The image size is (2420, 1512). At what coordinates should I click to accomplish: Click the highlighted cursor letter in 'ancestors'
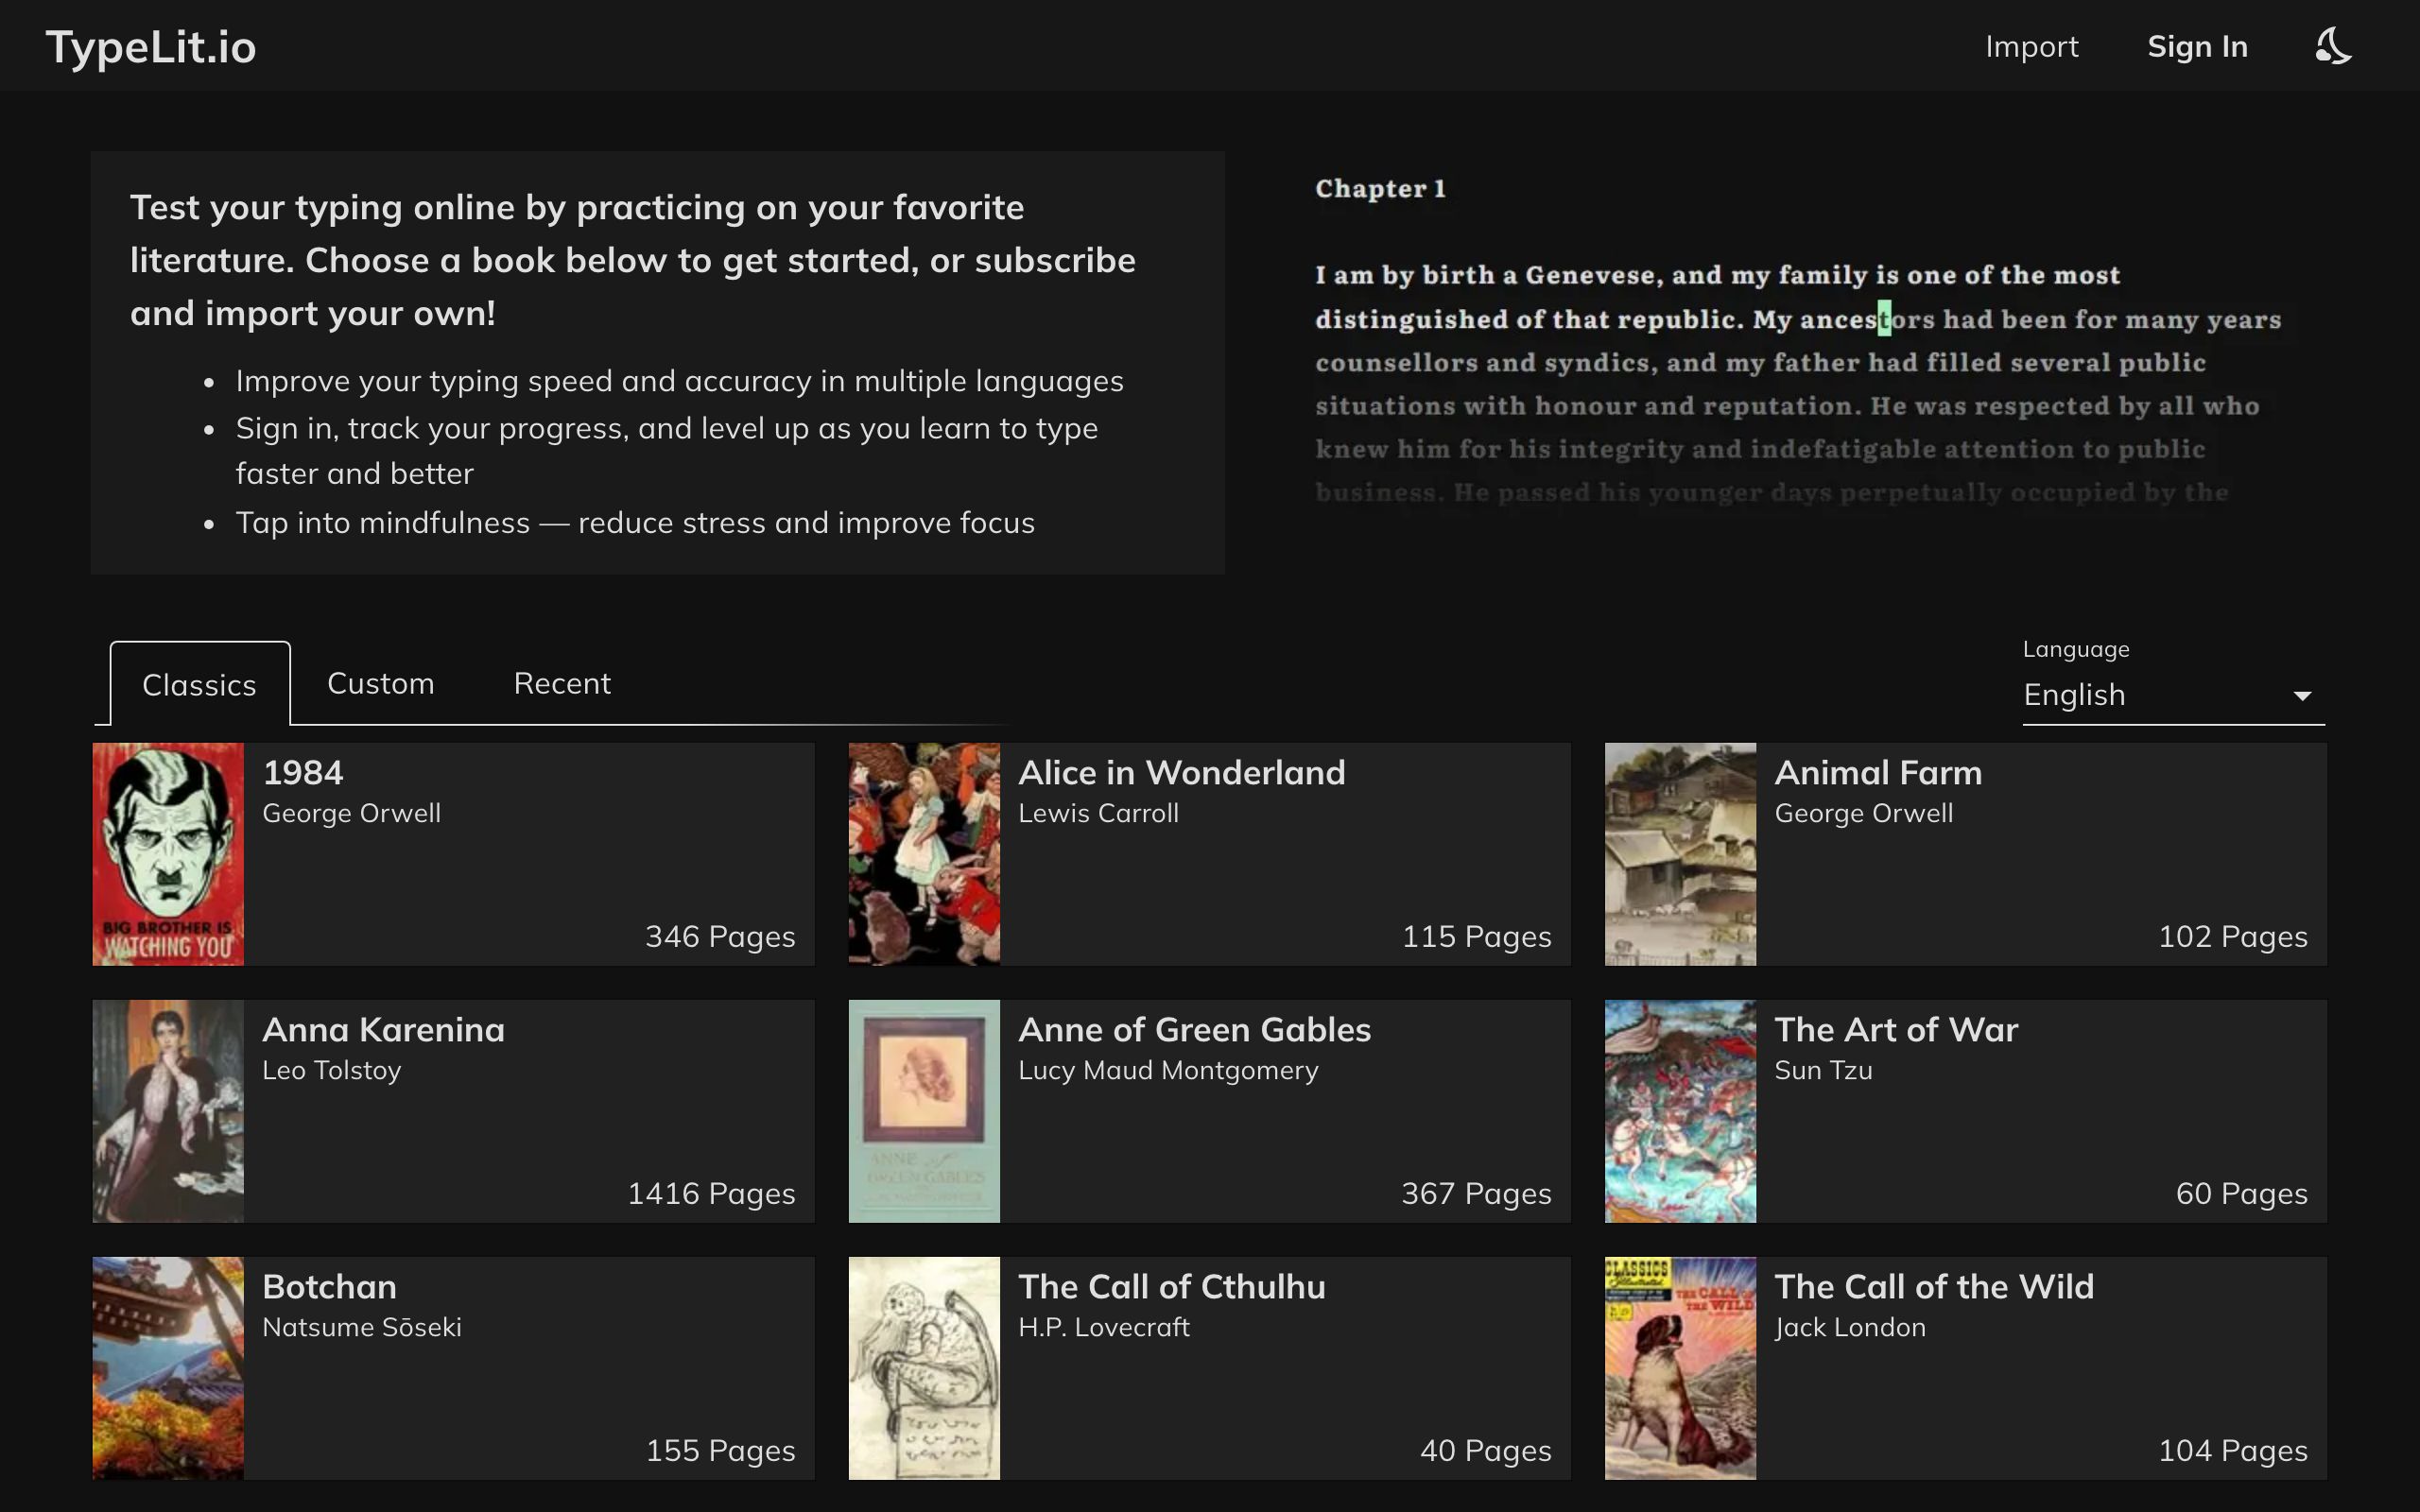coord(1884,318)
